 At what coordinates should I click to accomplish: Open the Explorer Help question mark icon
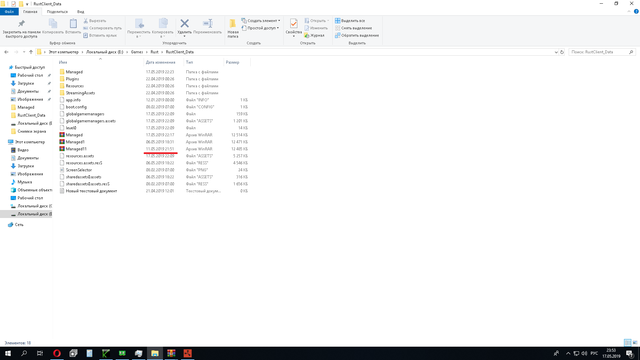click(x=636, y=11)
